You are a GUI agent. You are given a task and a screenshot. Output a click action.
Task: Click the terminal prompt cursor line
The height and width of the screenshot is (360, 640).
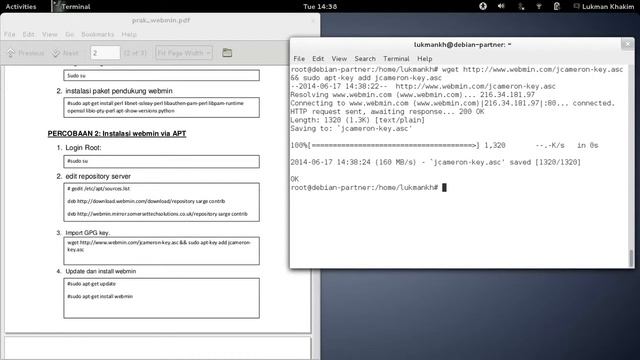point(369,187)
